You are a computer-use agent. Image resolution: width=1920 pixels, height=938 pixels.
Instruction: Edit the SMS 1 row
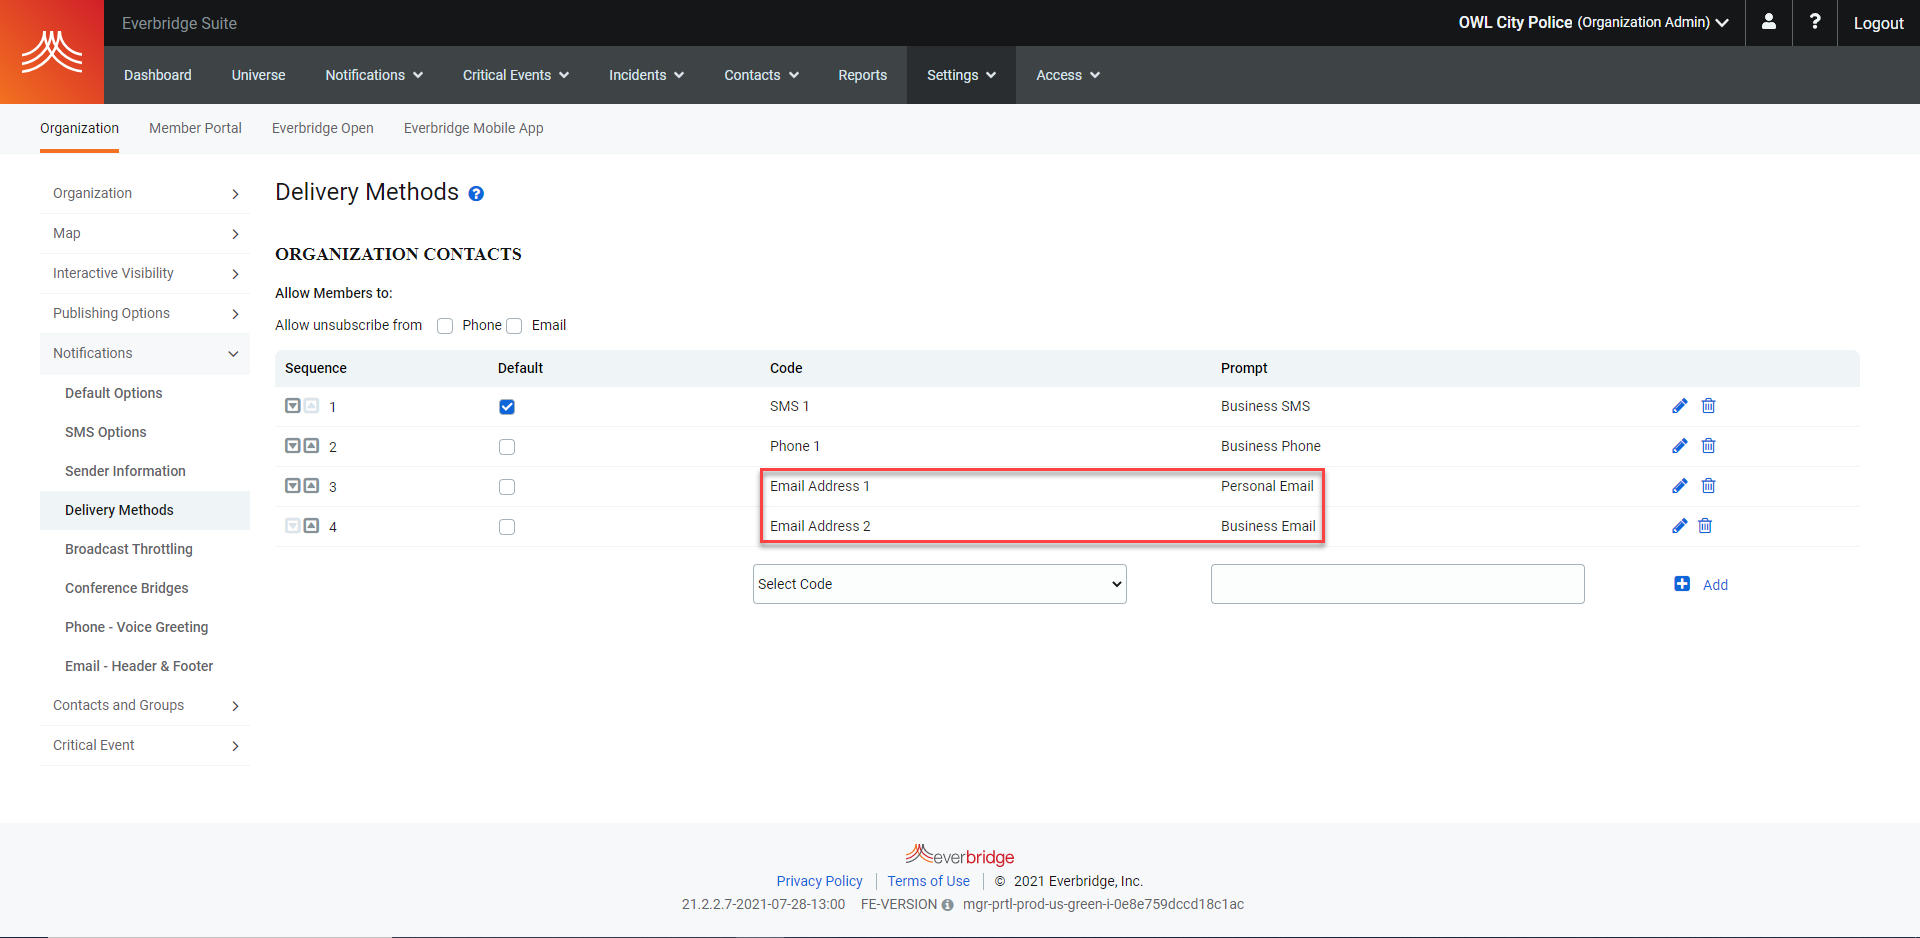pyautogui.click(x=1679, y=406)
